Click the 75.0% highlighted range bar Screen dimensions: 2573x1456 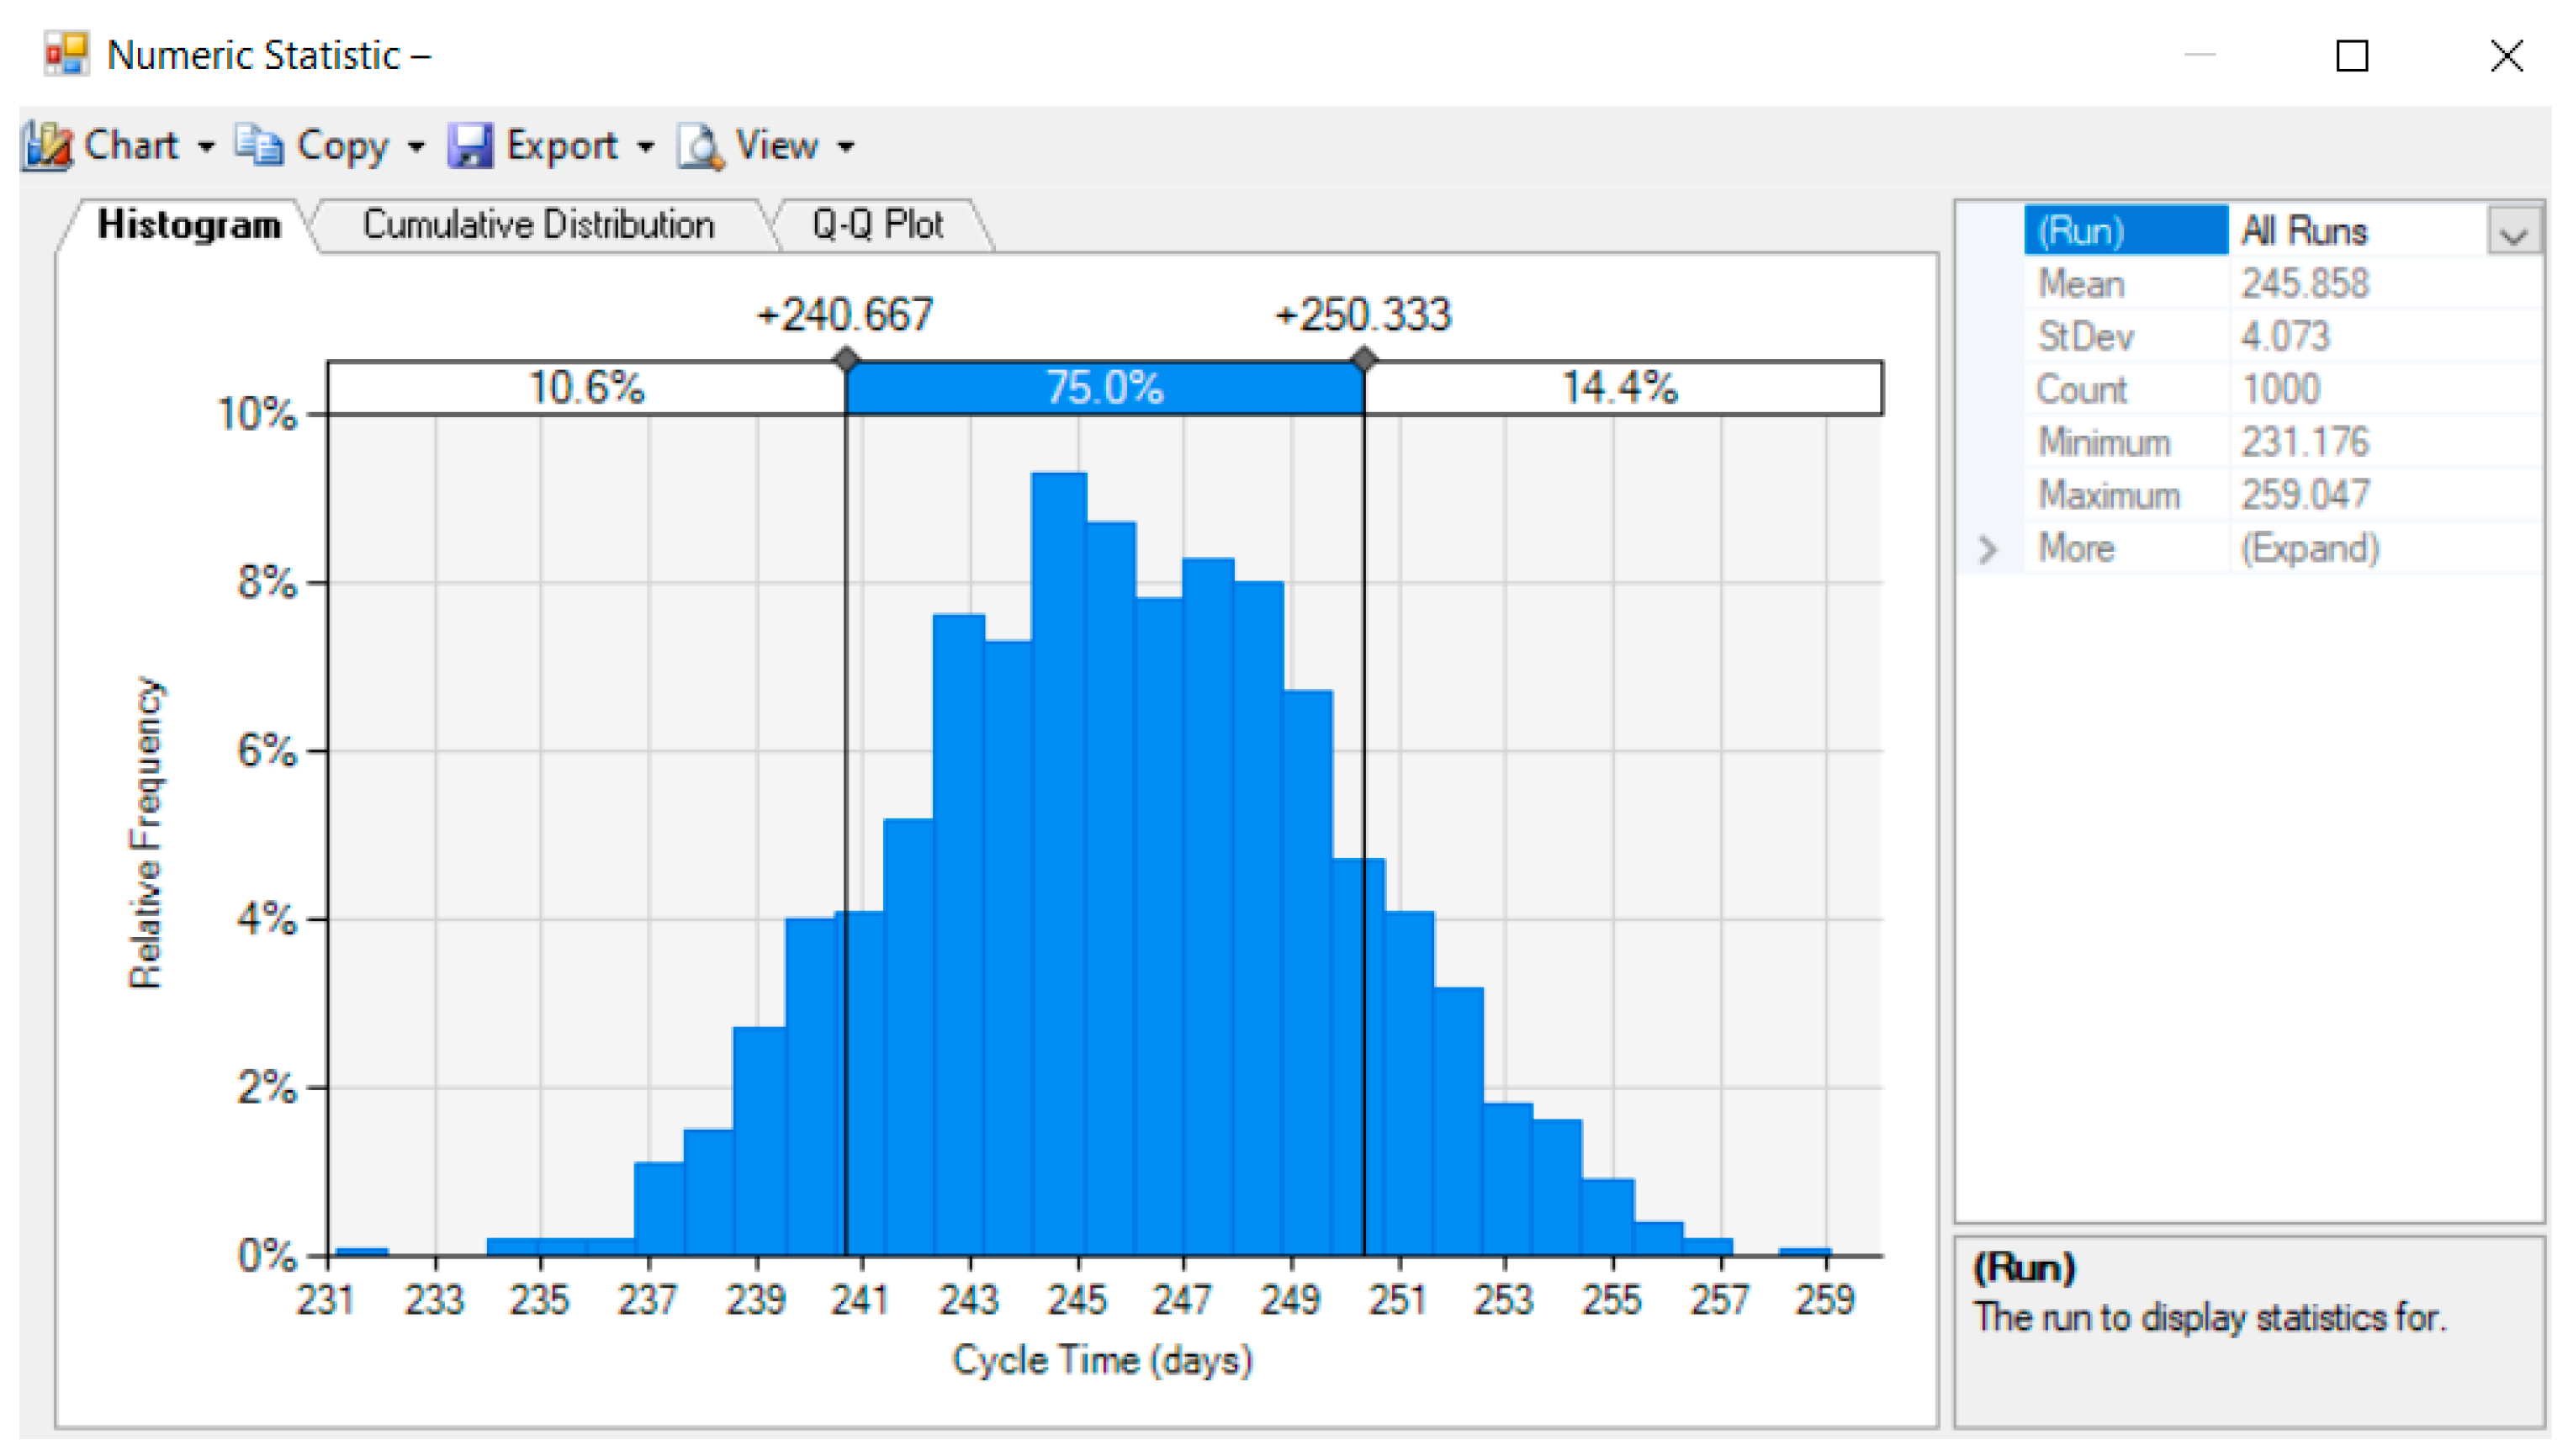(x=1104, y=388)
